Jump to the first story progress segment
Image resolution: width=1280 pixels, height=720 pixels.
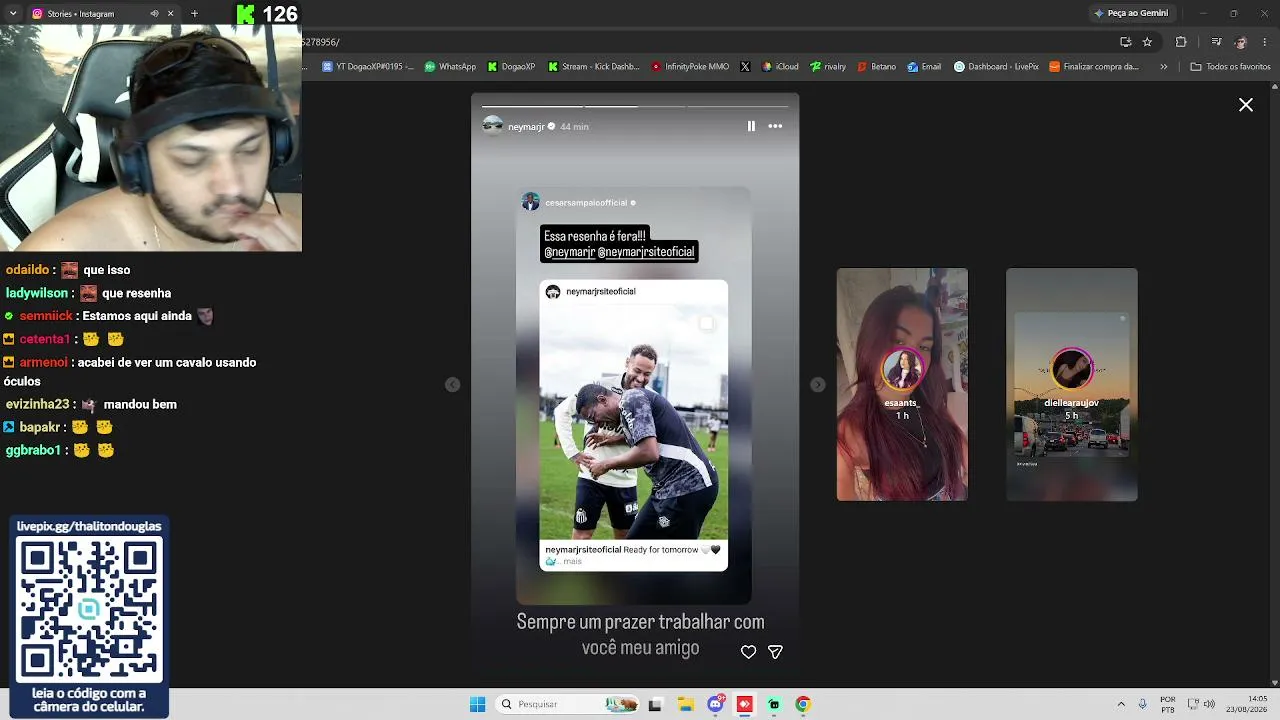click(x=532, y=106)
